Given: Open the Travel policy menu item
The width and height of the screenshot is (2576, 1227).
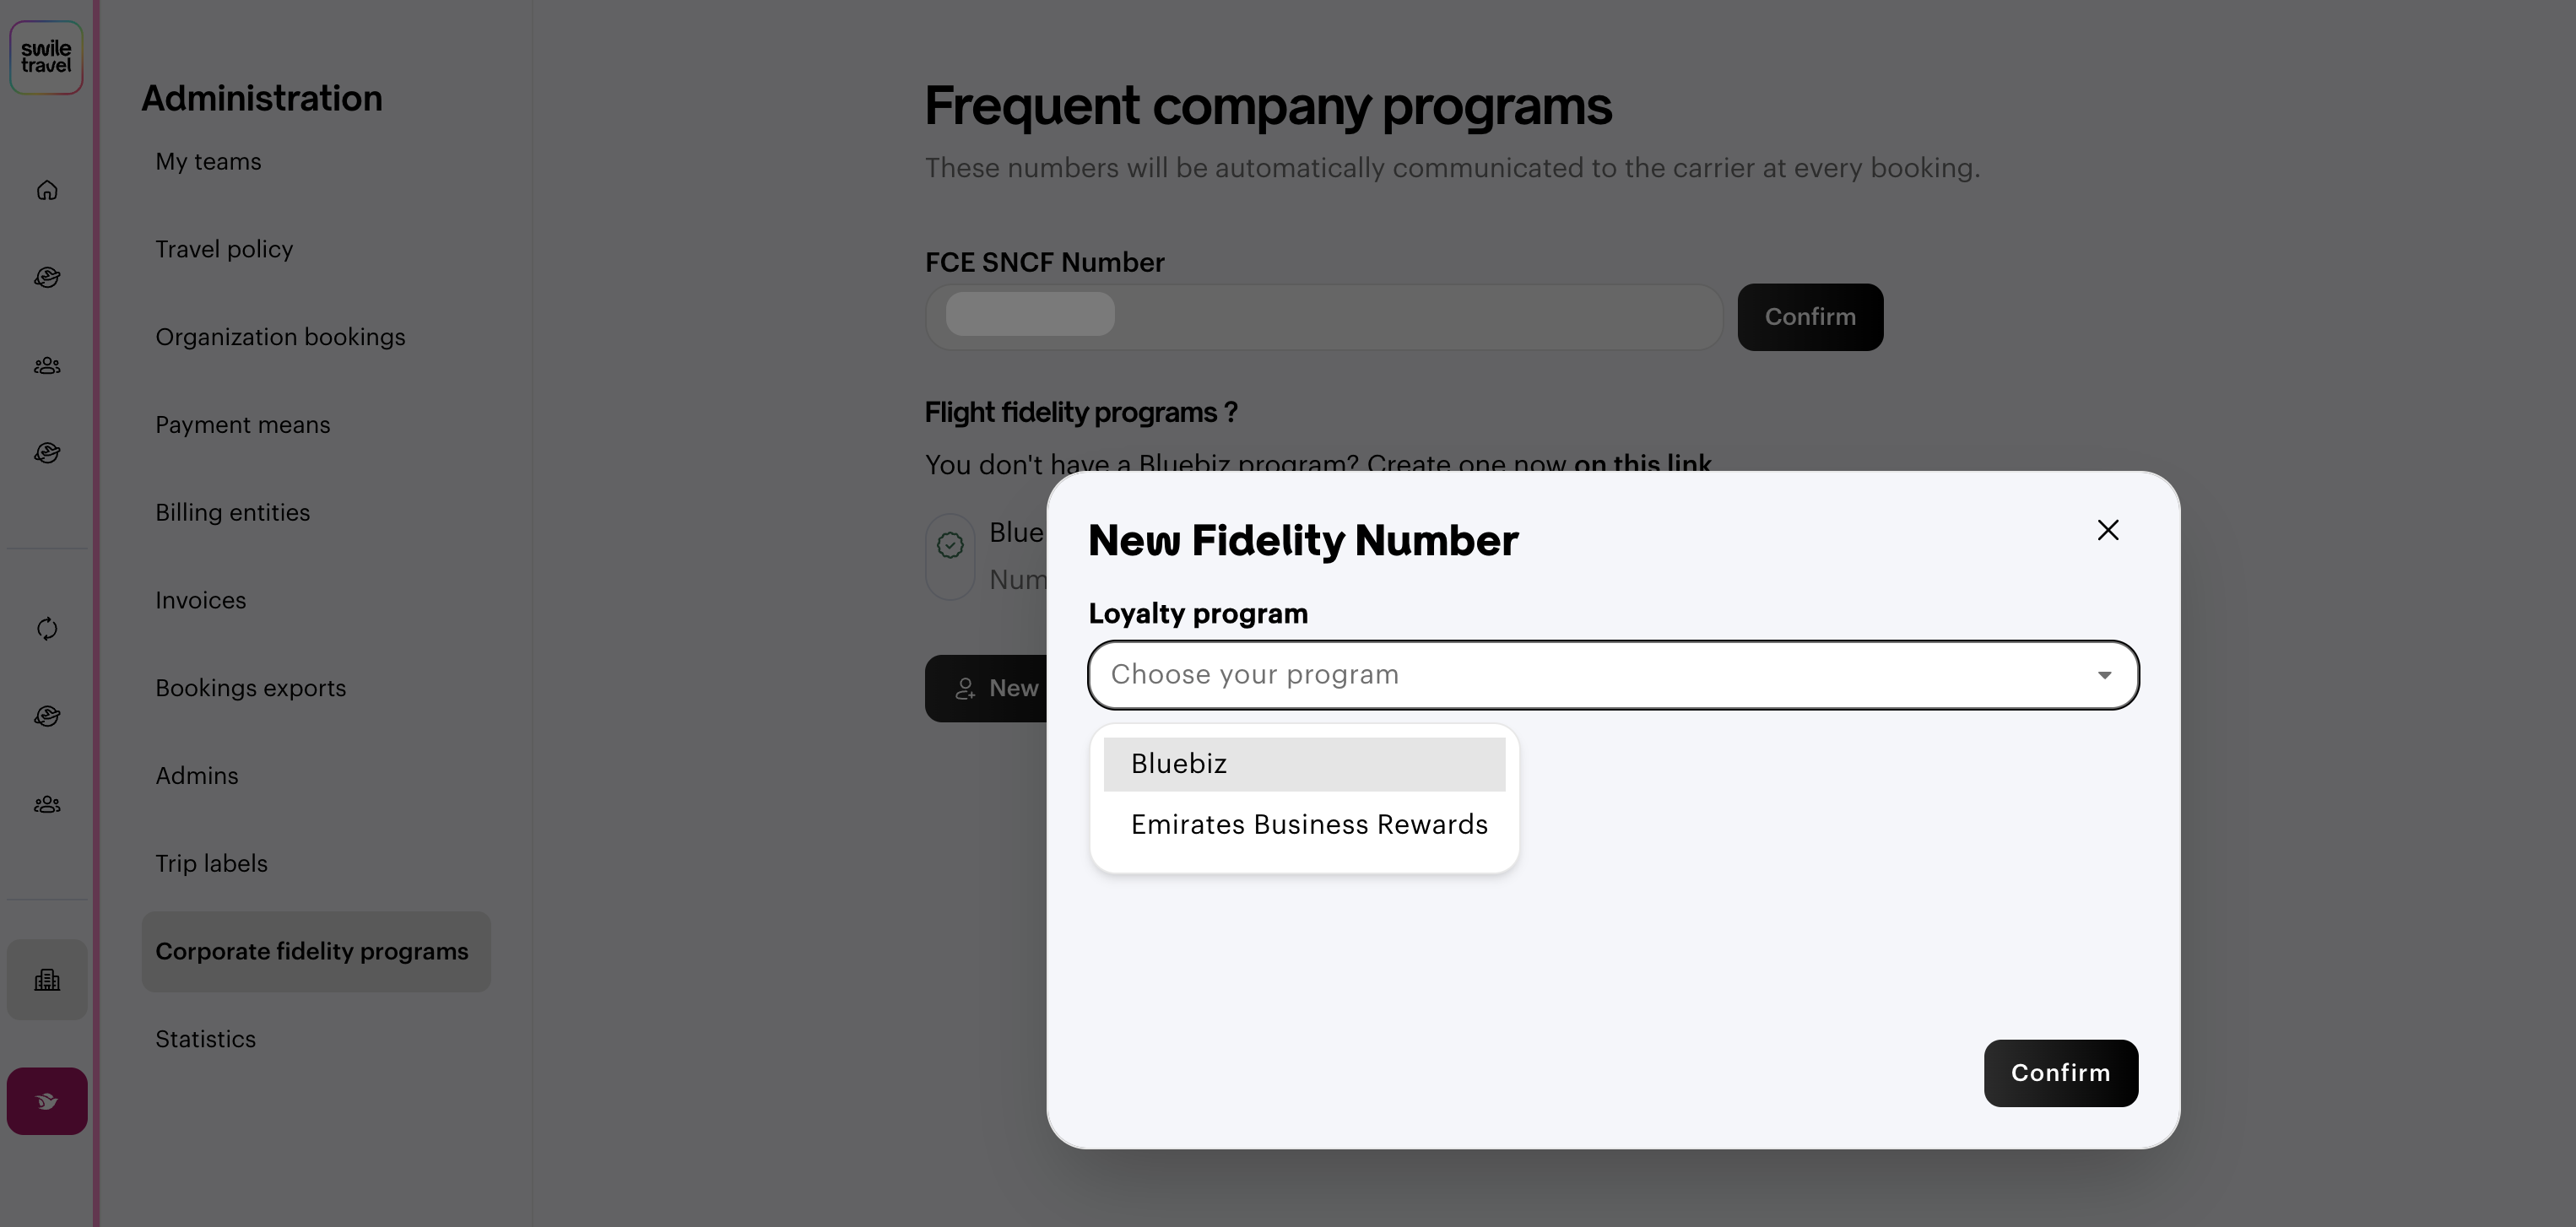Looking at the screenshot, I should point(224,249).
